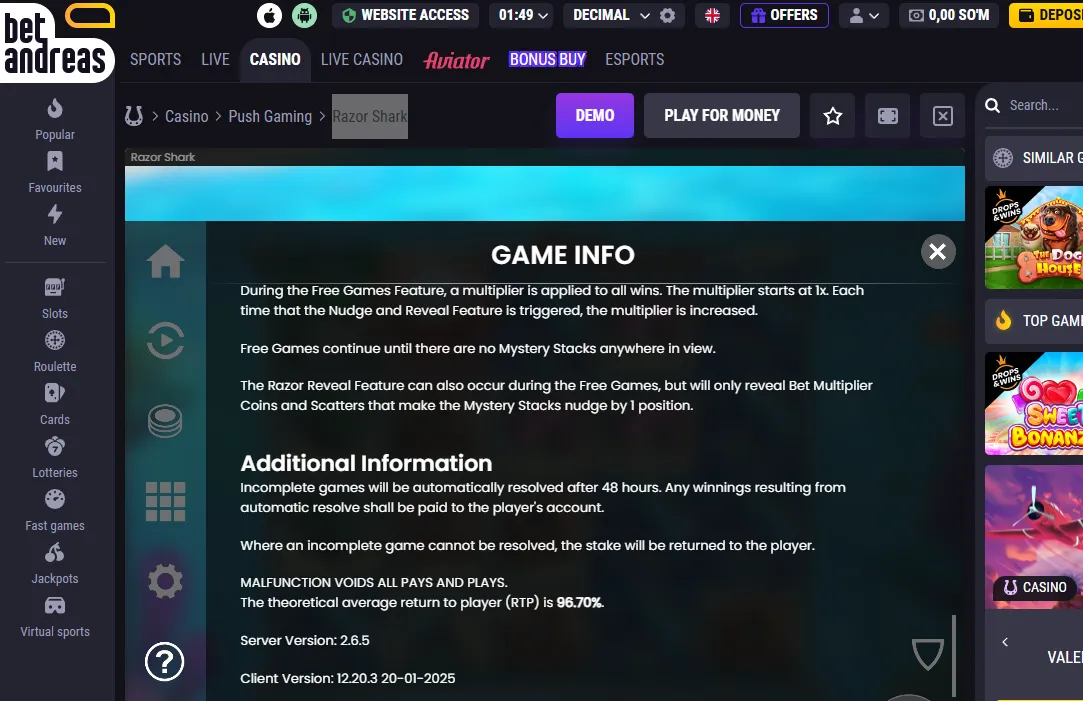This screenshot has width=1083, height=701.
Task: Open the New games category
Action: coord(55,226)
